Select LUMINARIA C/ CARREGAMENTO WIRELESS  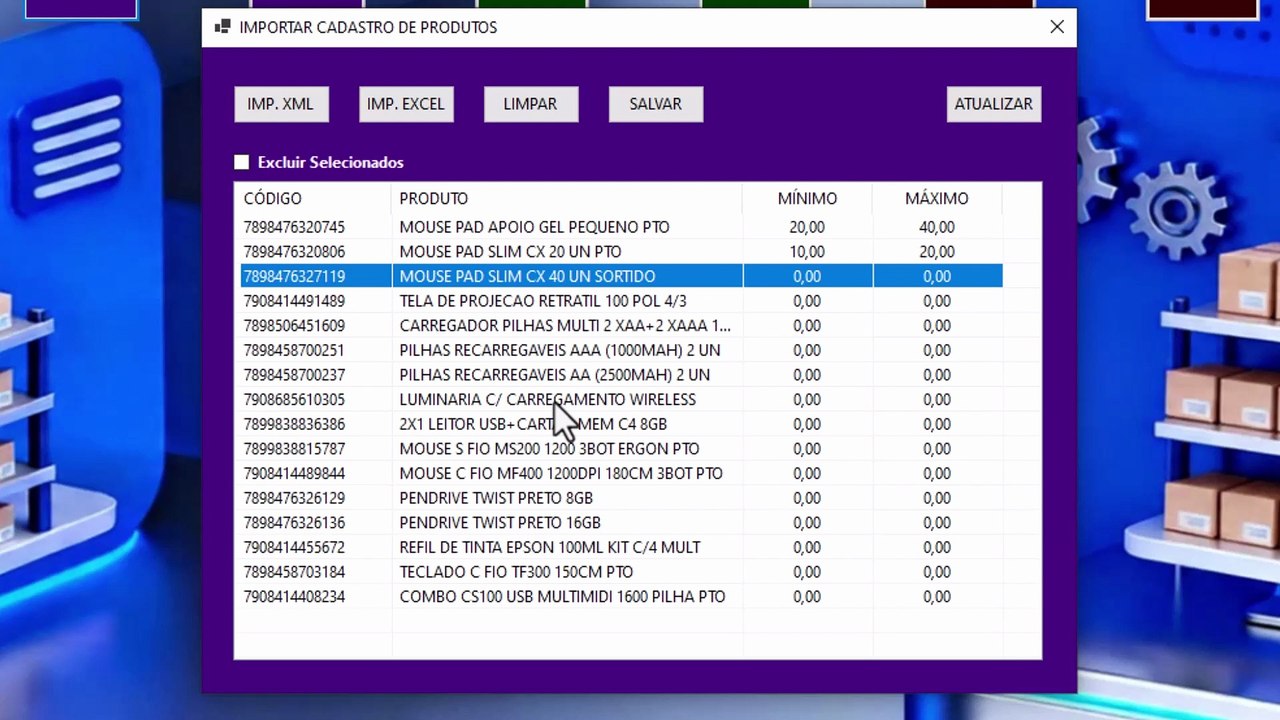[x=547, y=400]
